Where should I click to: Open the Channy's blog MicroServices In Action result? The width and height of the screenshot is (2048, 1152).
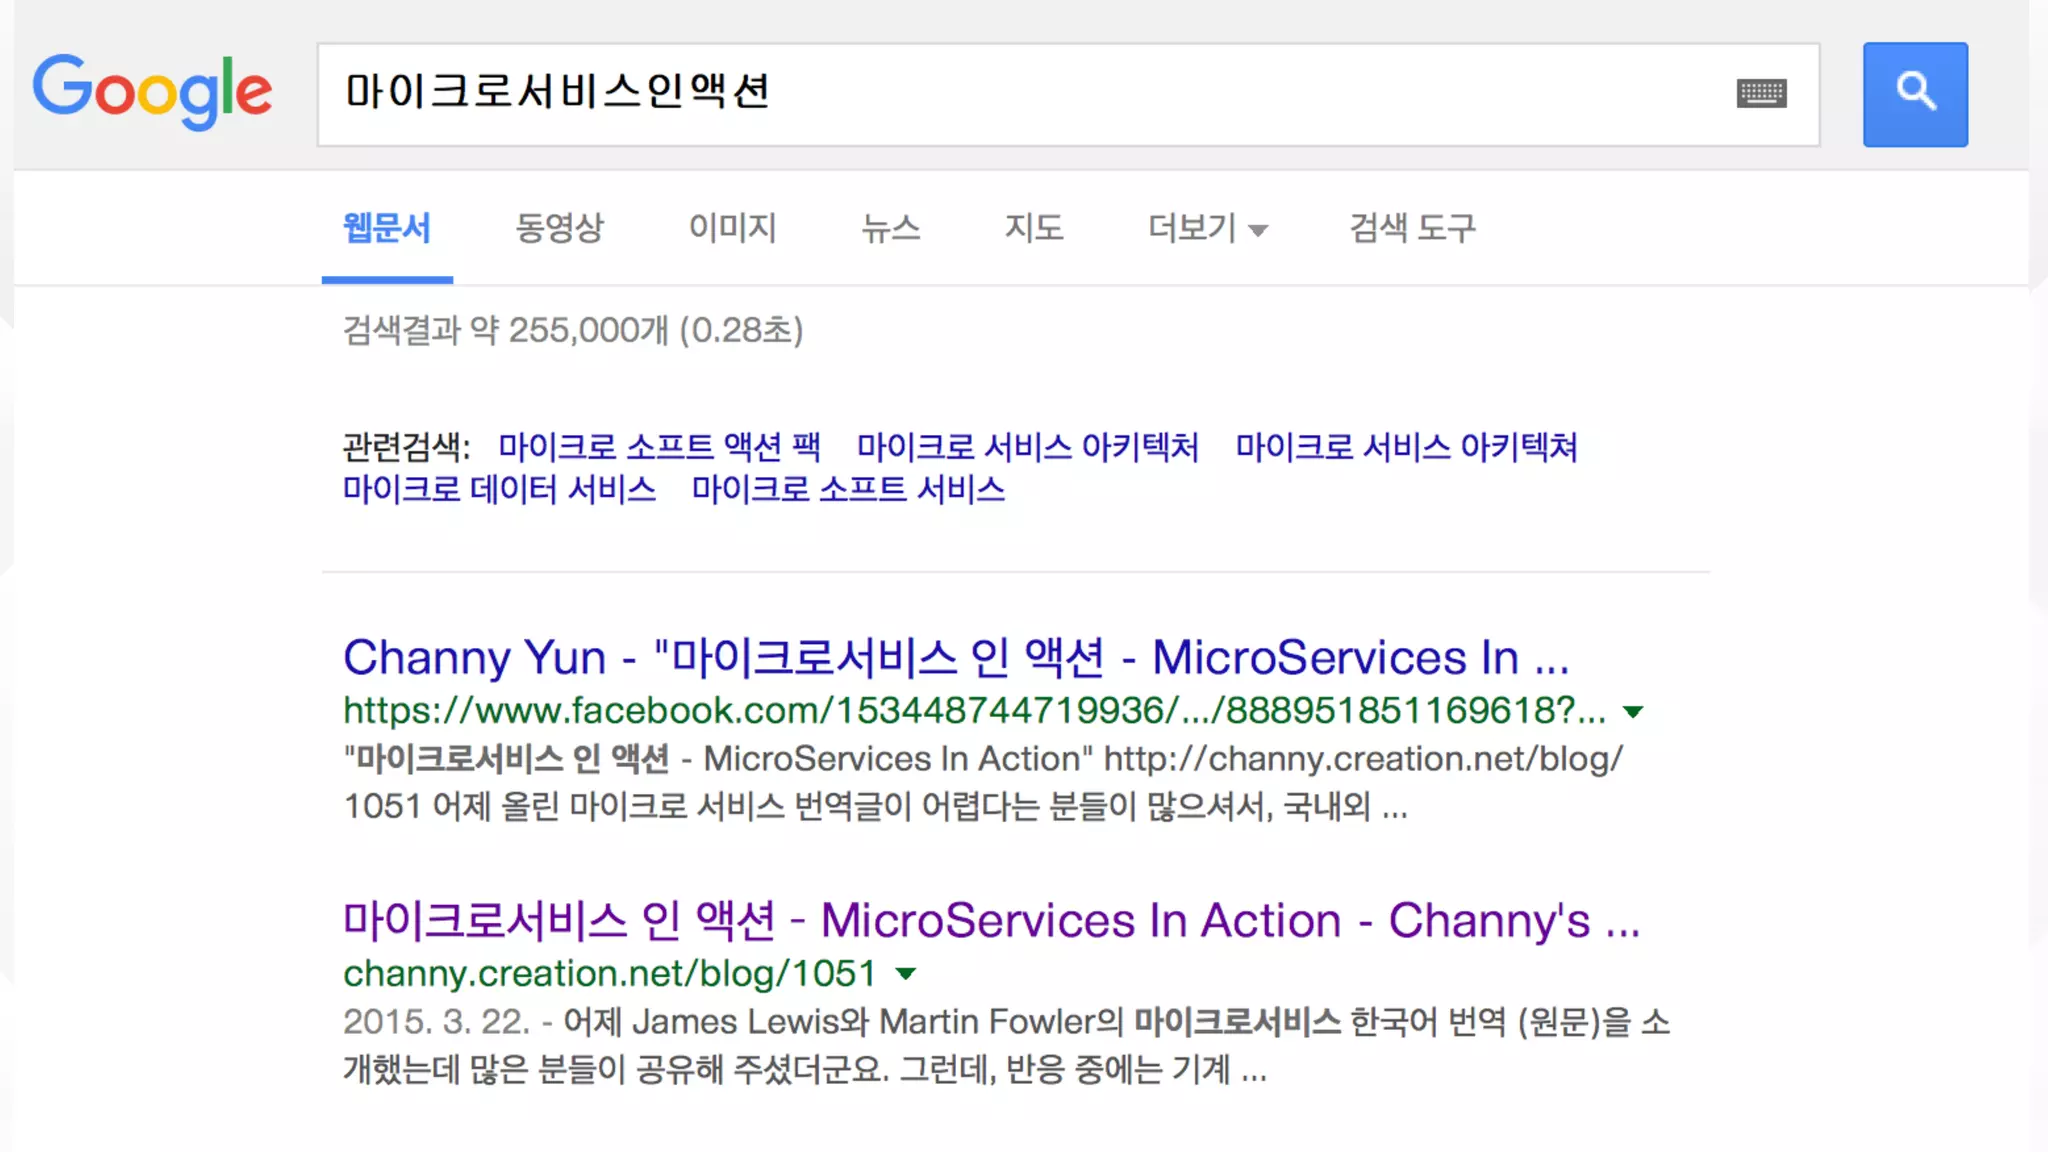pos(990,921)
